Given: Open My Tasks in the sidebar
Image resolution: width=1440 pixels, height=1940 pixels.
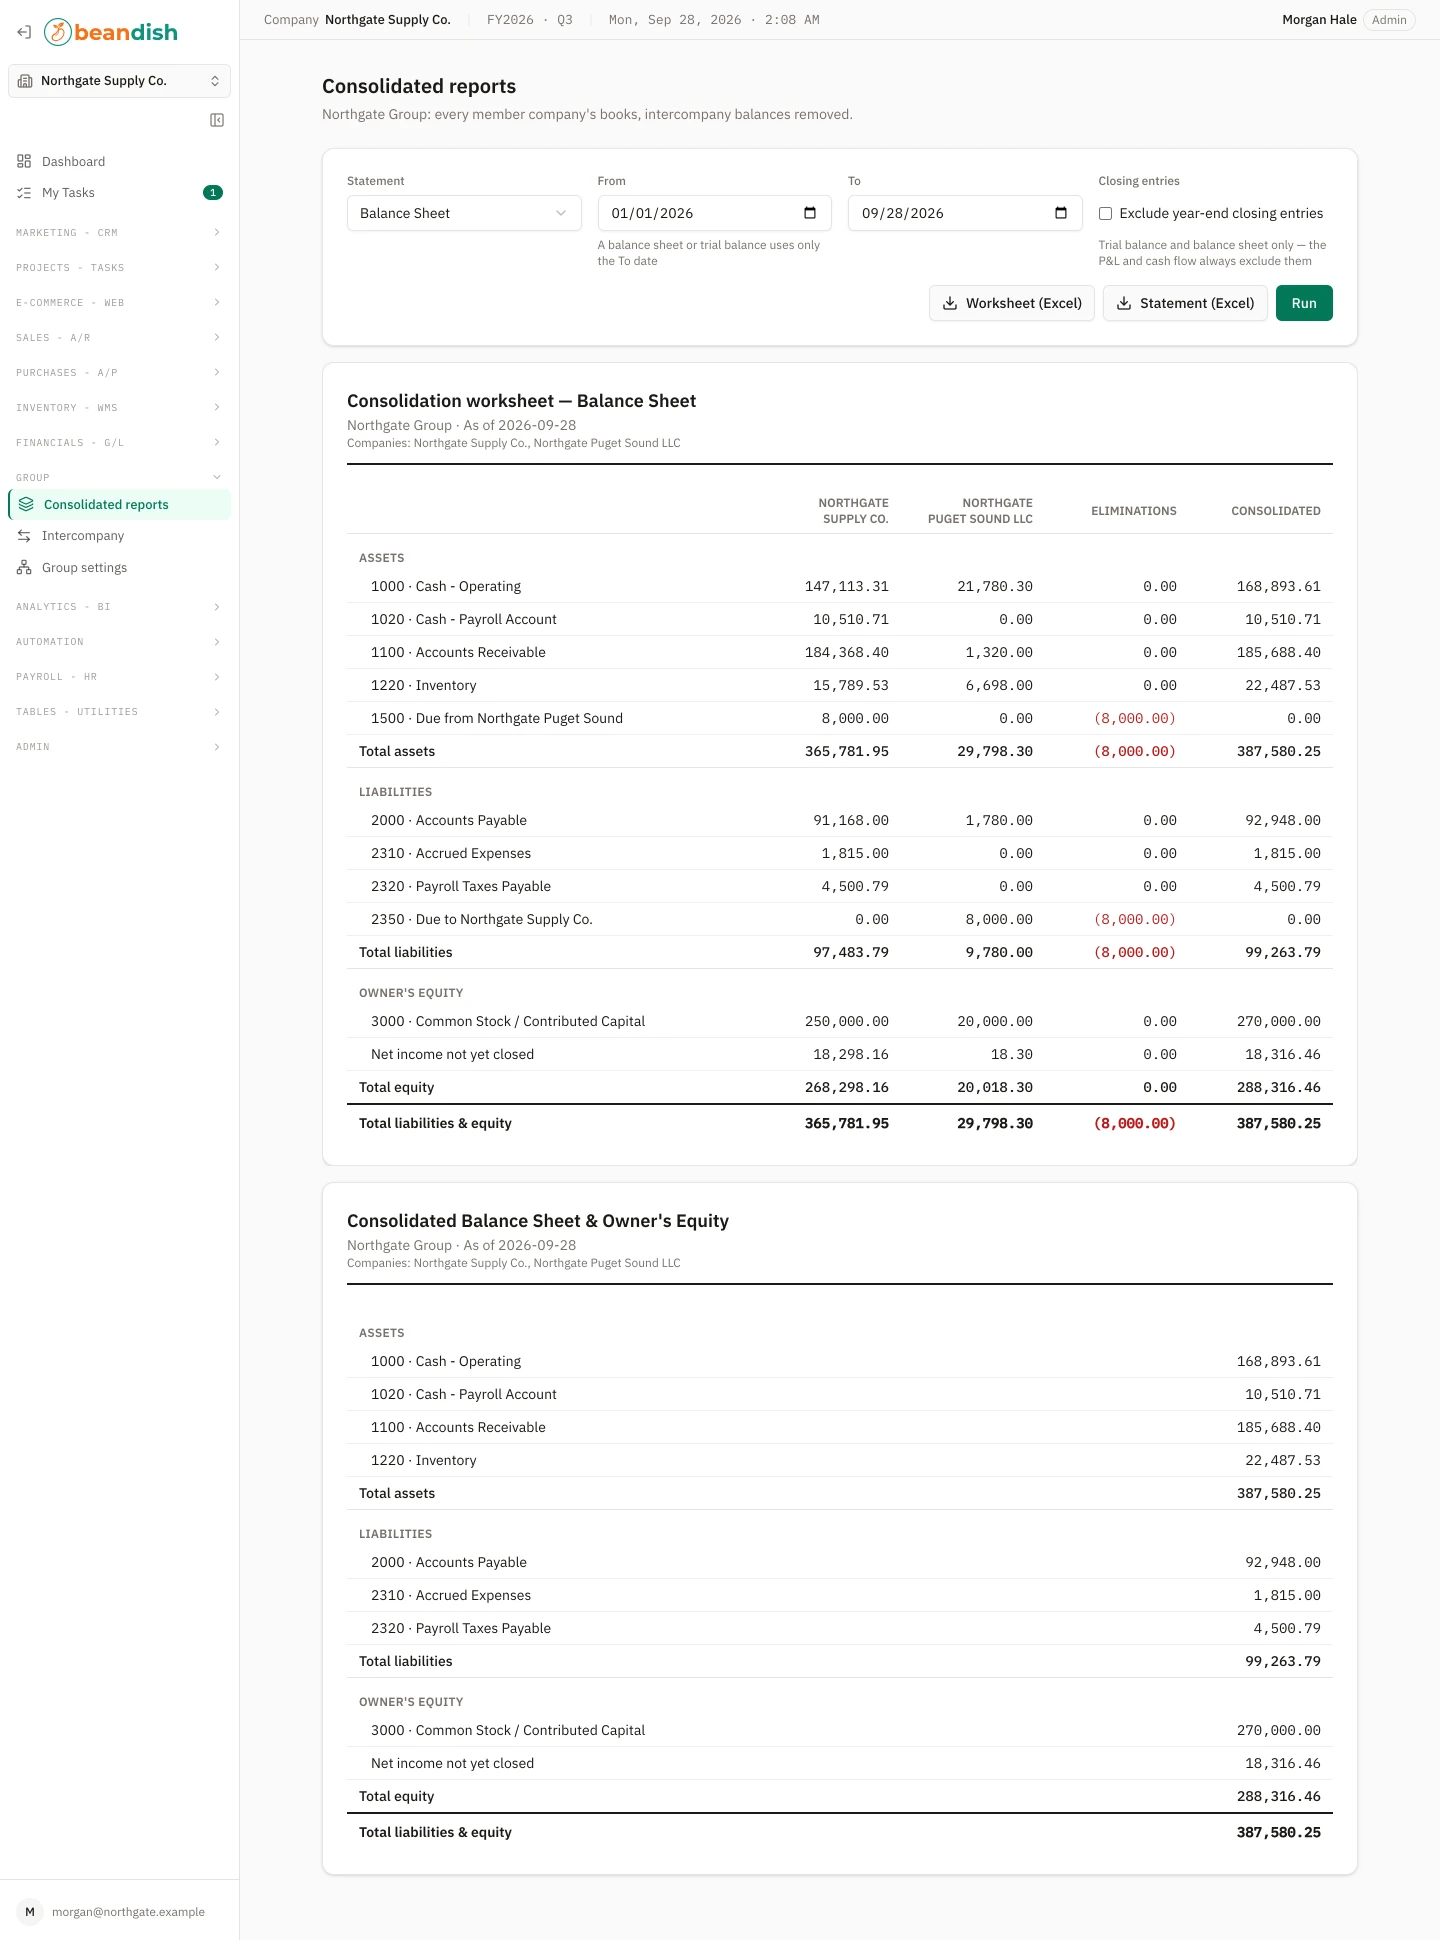Looking at the screenshot, I should pyautogui.click(x=119, y=193).
